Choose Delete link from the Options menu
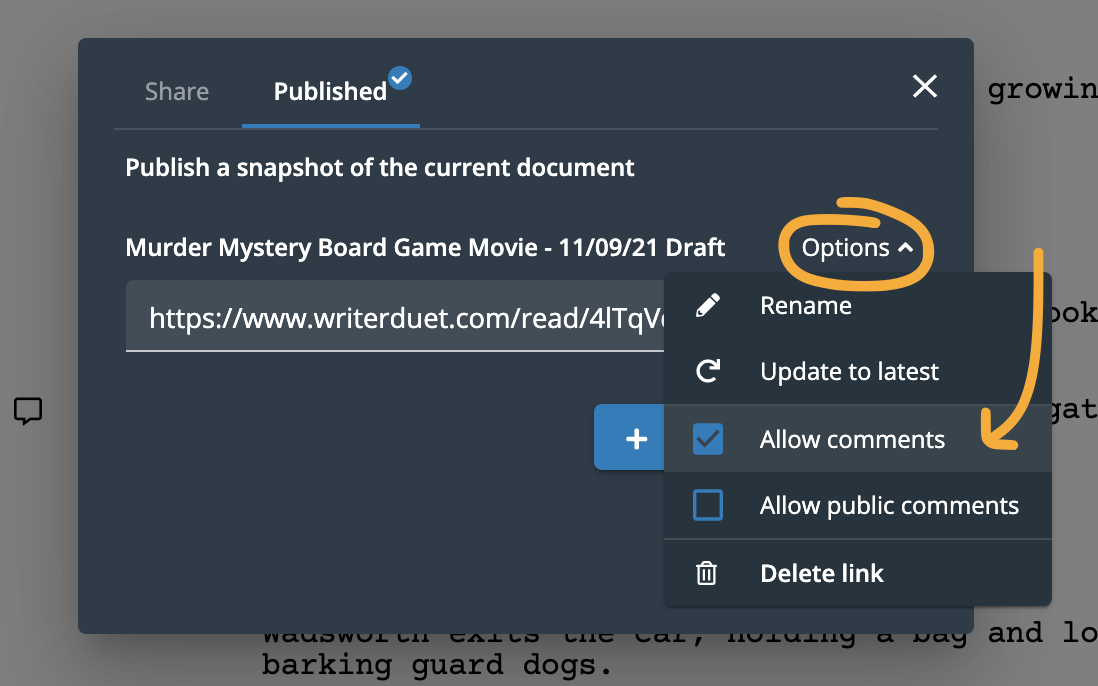This screenshot has width=1098, height=686. pos(821,573)
